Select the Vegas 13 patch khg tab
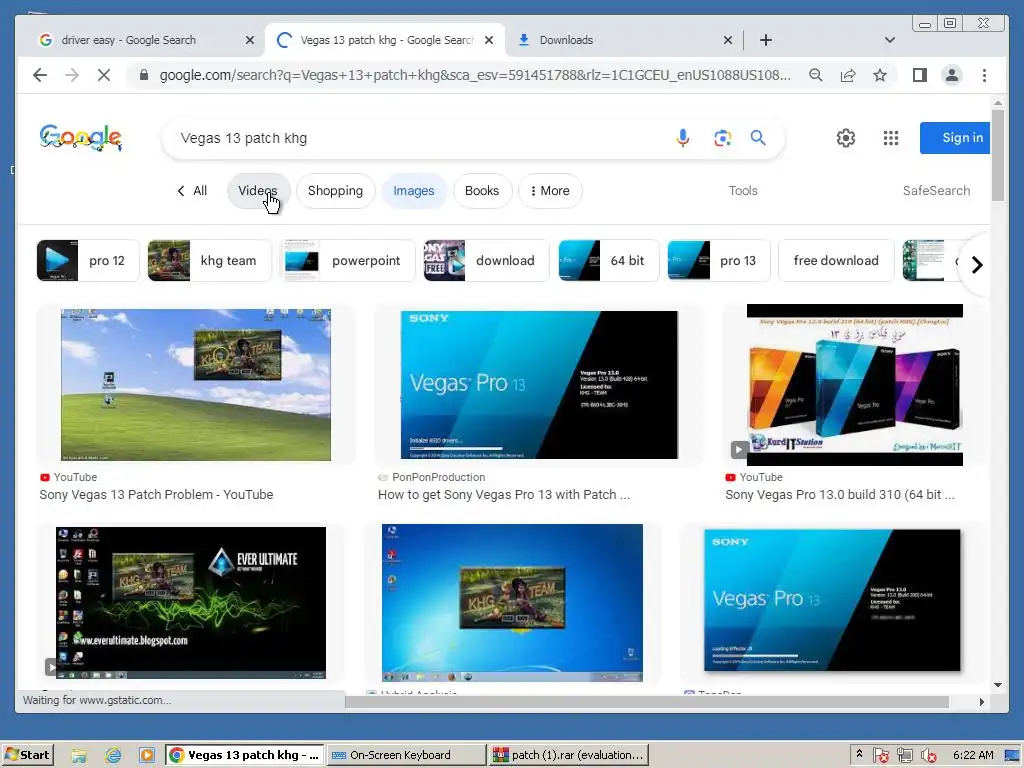Image resolution: width=1024 pixels, height=768 pixels. [385, 40]
